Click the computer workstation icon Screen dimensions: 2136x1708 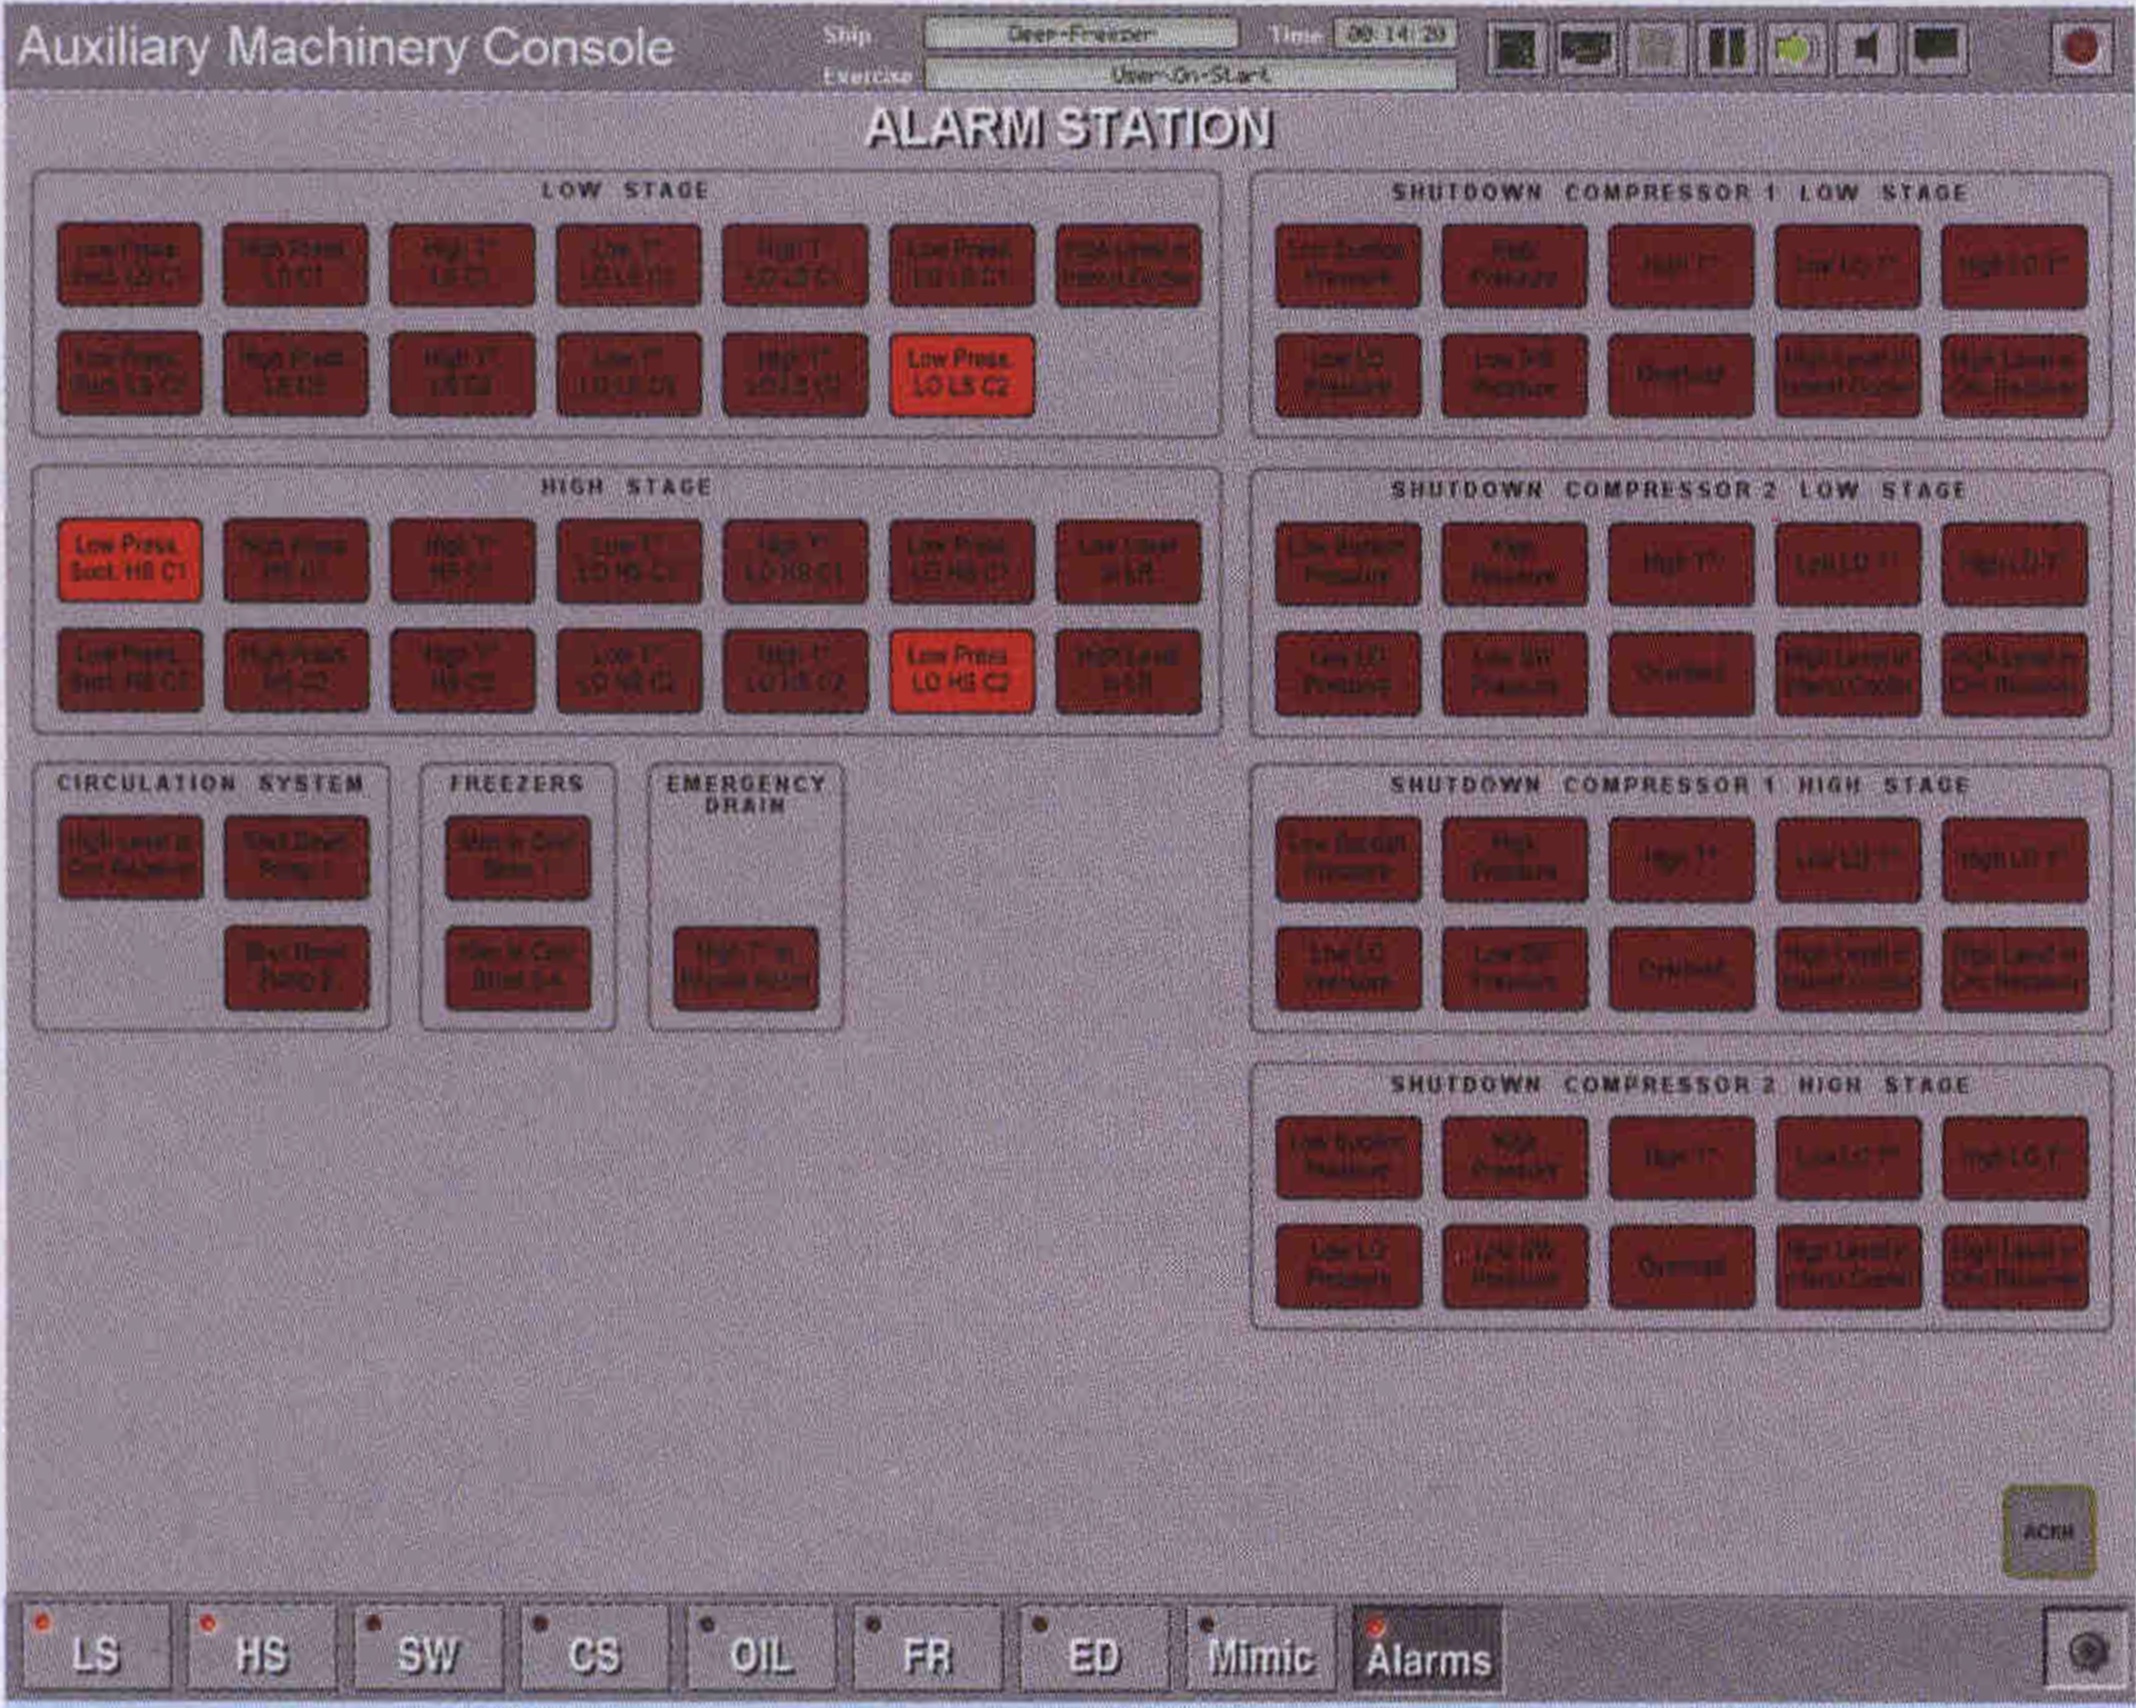[1586, 49]
